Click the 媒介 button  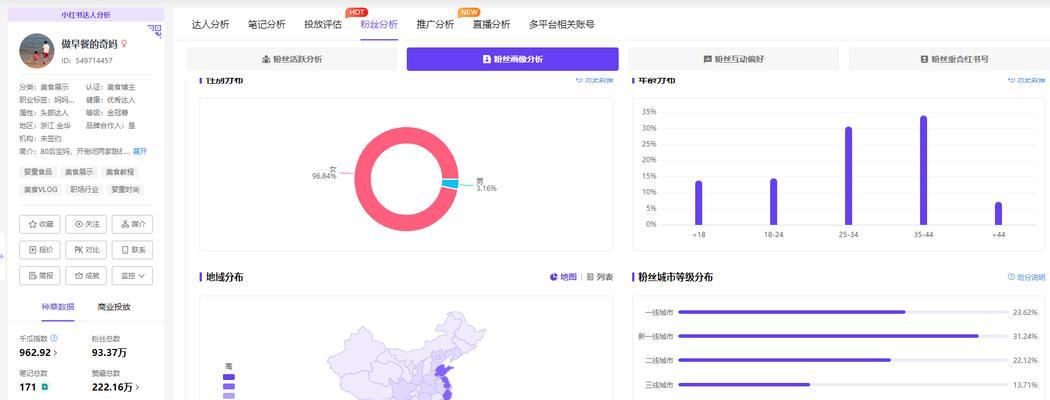(133, 224)
